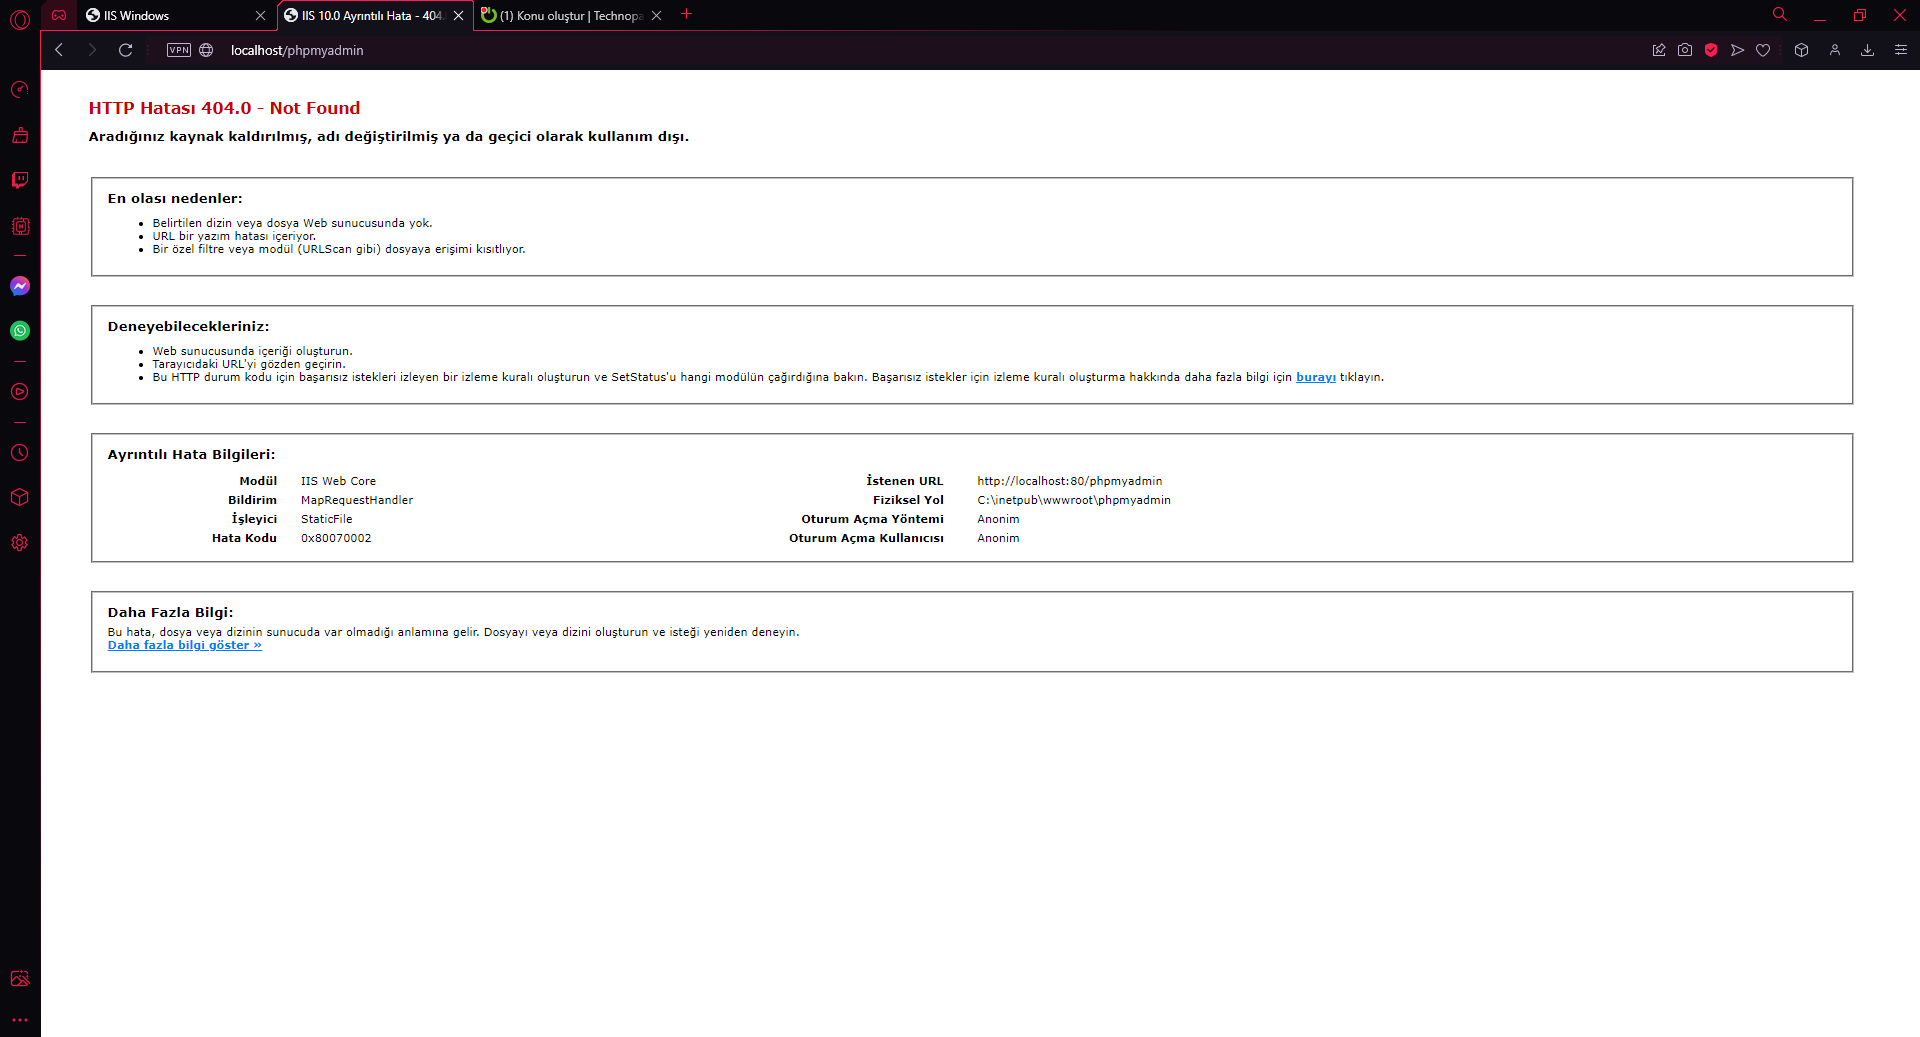Click the 'StaticFile' handler value
The image size is (1920, 1037).
click(326, 519)
